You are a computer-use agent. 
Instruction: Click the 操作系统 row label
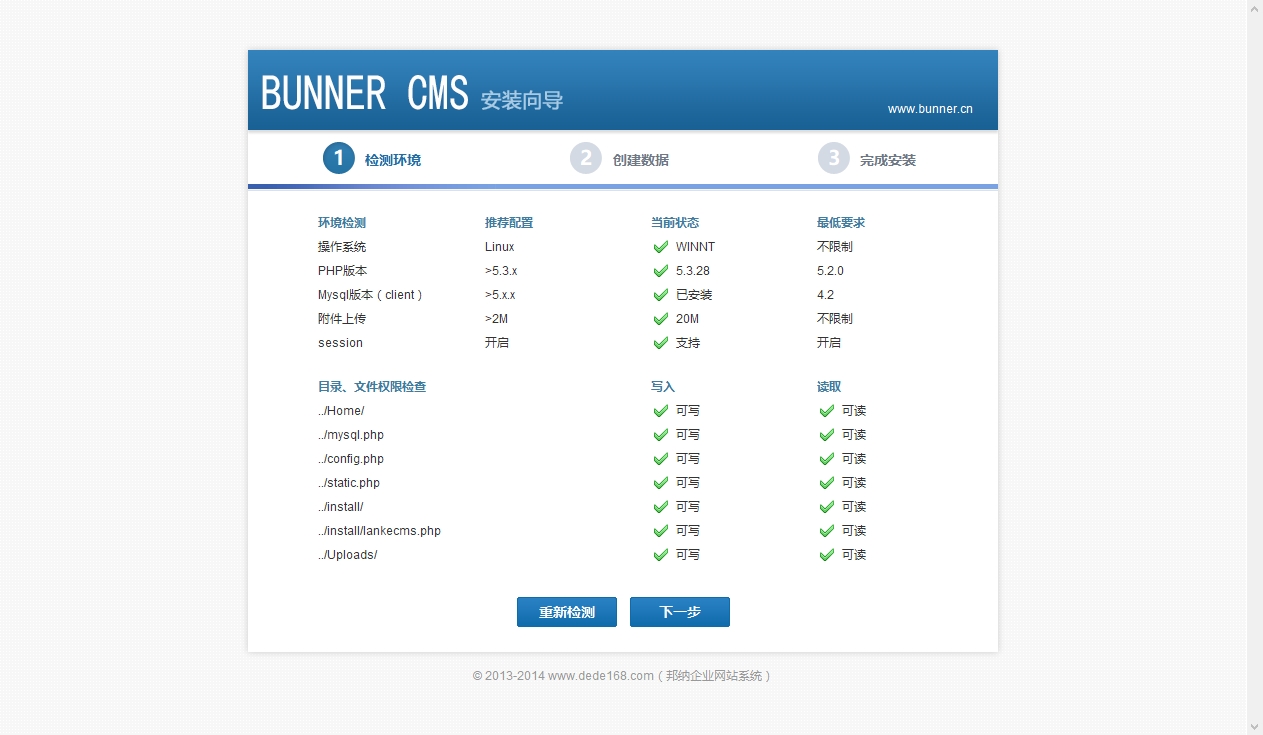point(342,247)
